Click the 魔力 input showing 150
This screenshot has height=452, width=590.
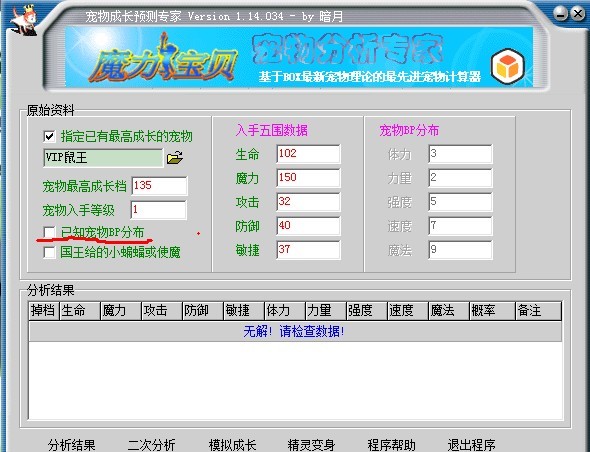308,178
